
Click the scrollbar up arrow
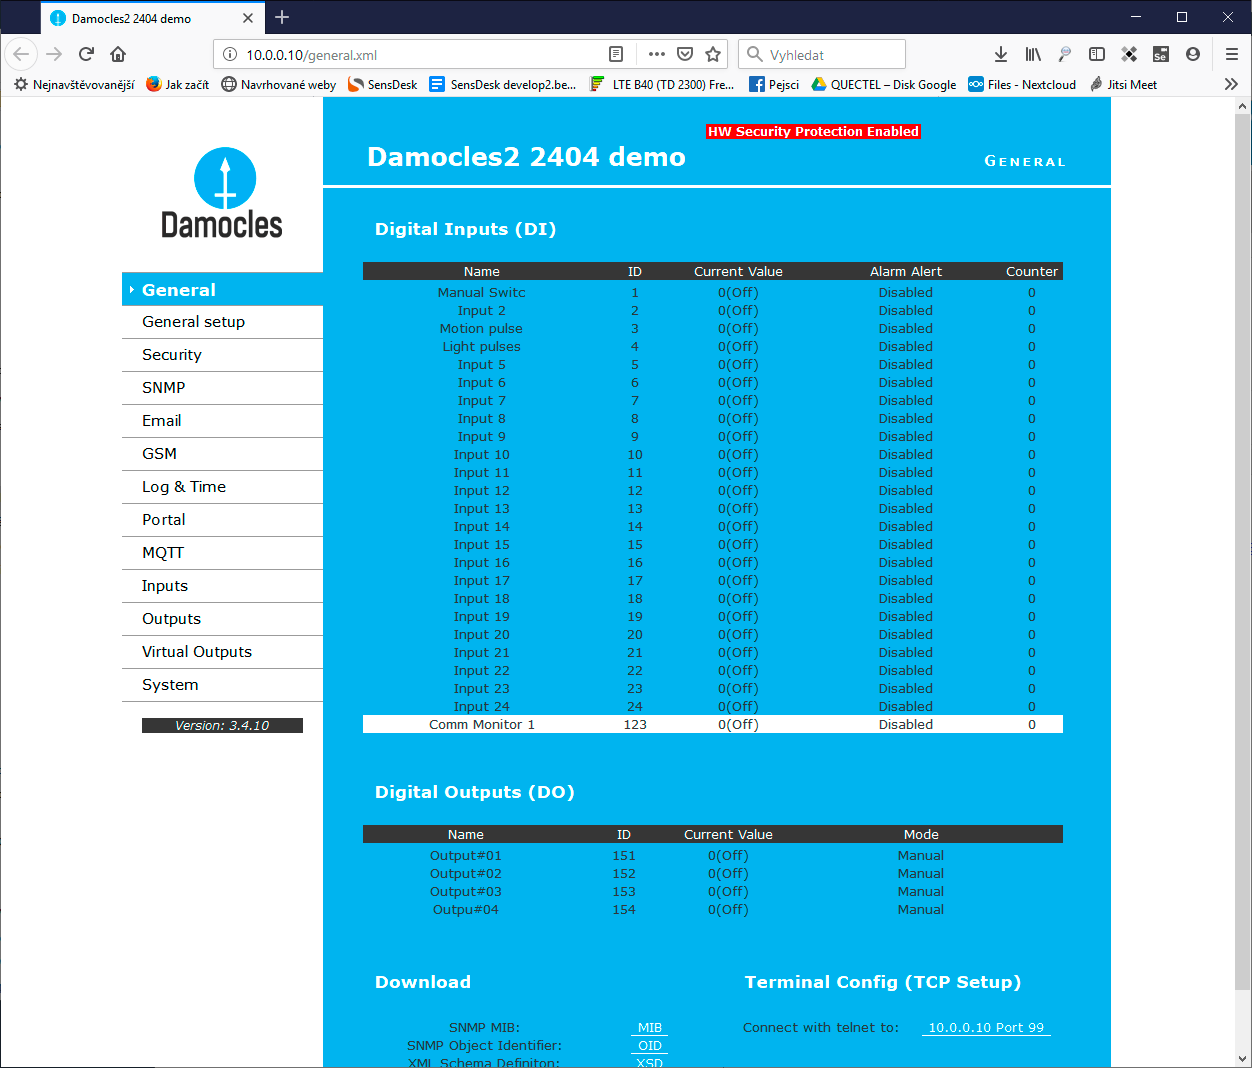(x=1243, y=104)
